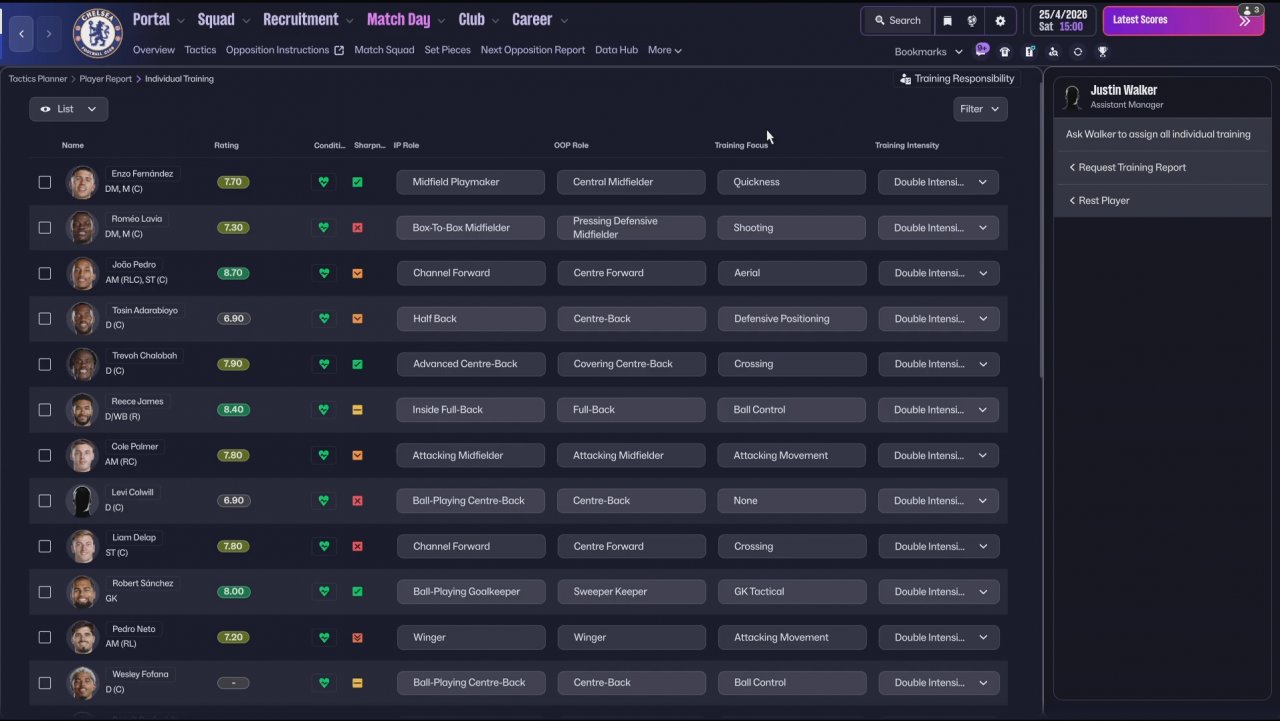
Task: Tick Enzo Fernández's row checkbox
Action: coord(44,182)
